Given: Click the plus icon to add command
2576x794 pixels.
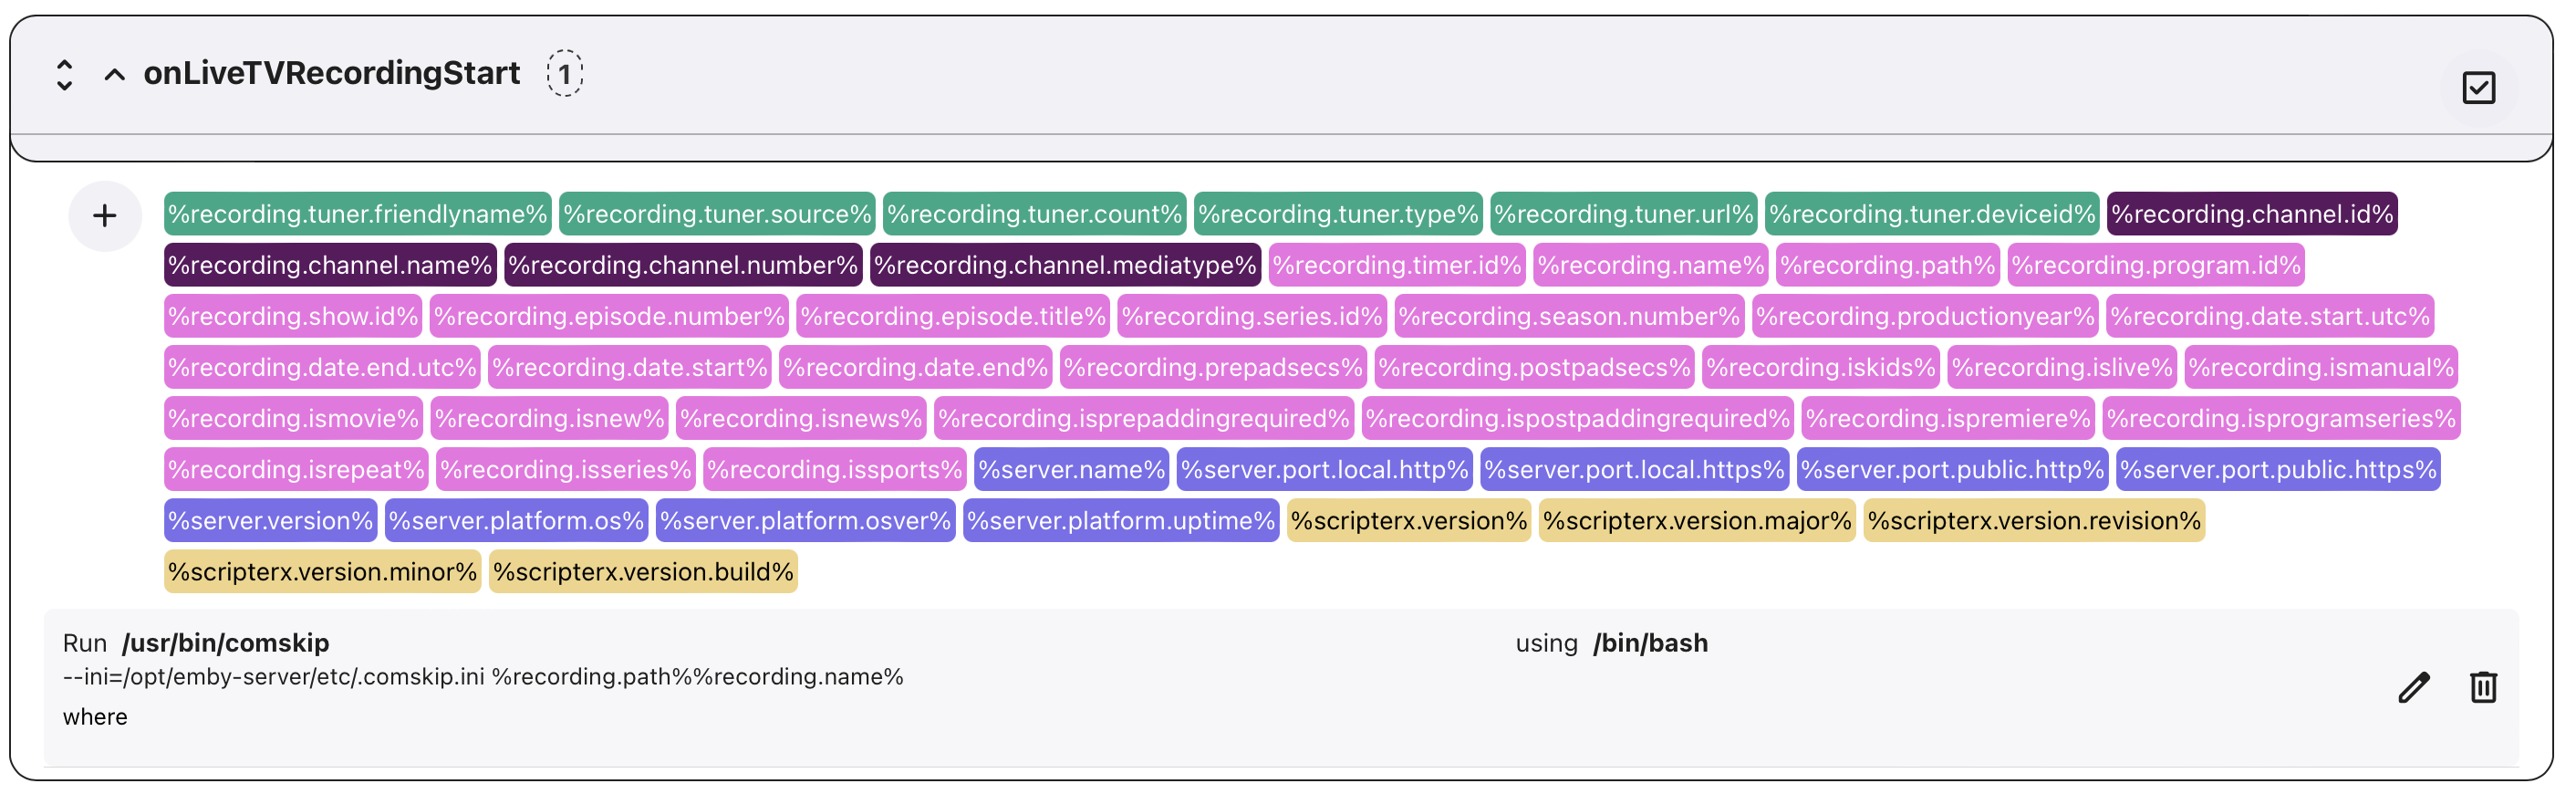Looking at the screenshot, I should (104, 216).
